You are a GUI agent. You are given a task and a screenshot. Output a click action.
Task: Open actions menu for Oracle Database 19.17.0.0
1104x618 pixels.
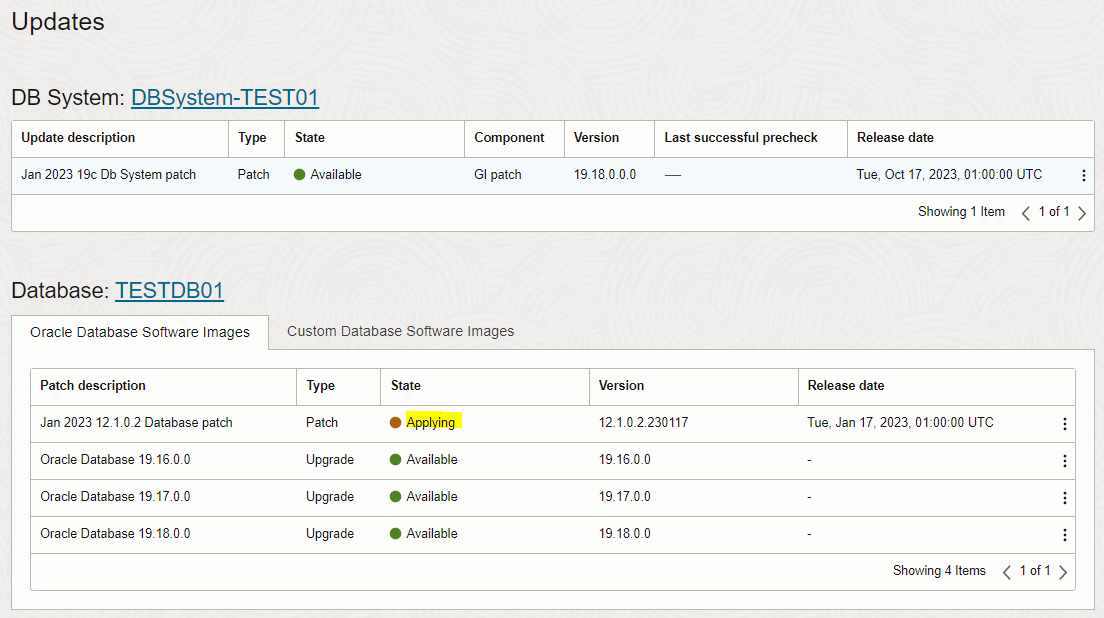[1065, 498]
